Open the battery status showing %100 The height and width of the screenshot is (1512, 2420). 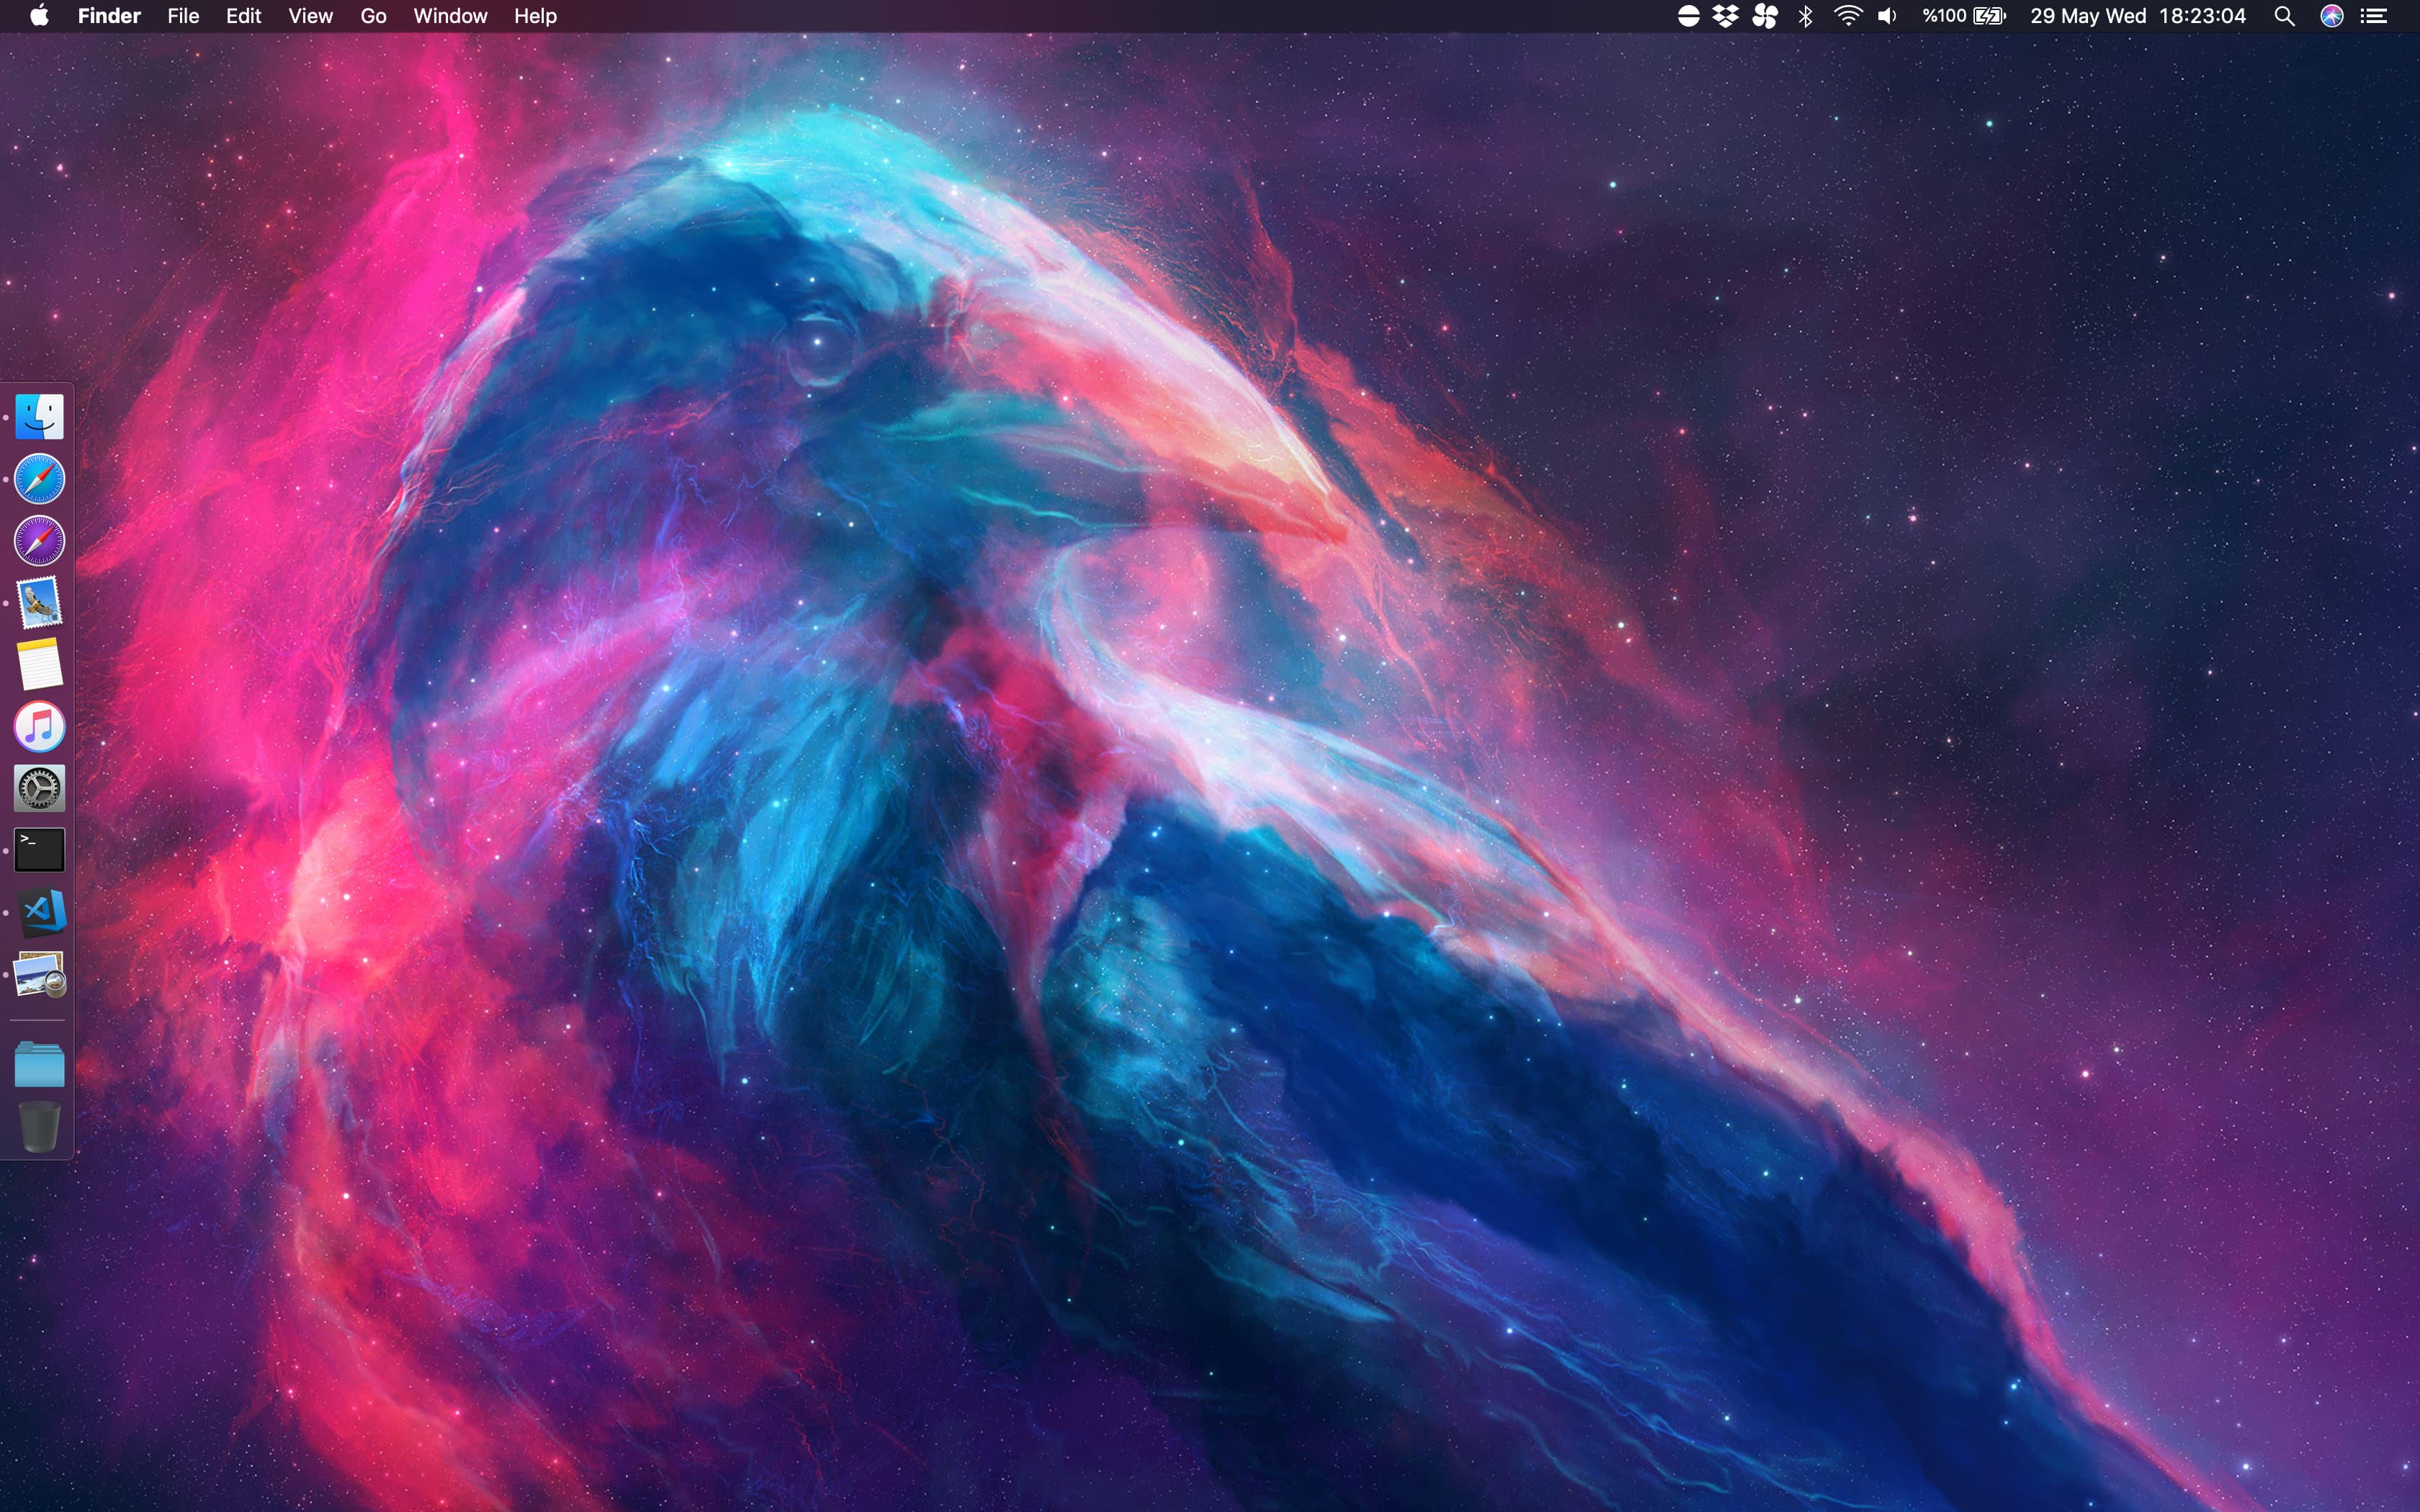coord(1964,16)
